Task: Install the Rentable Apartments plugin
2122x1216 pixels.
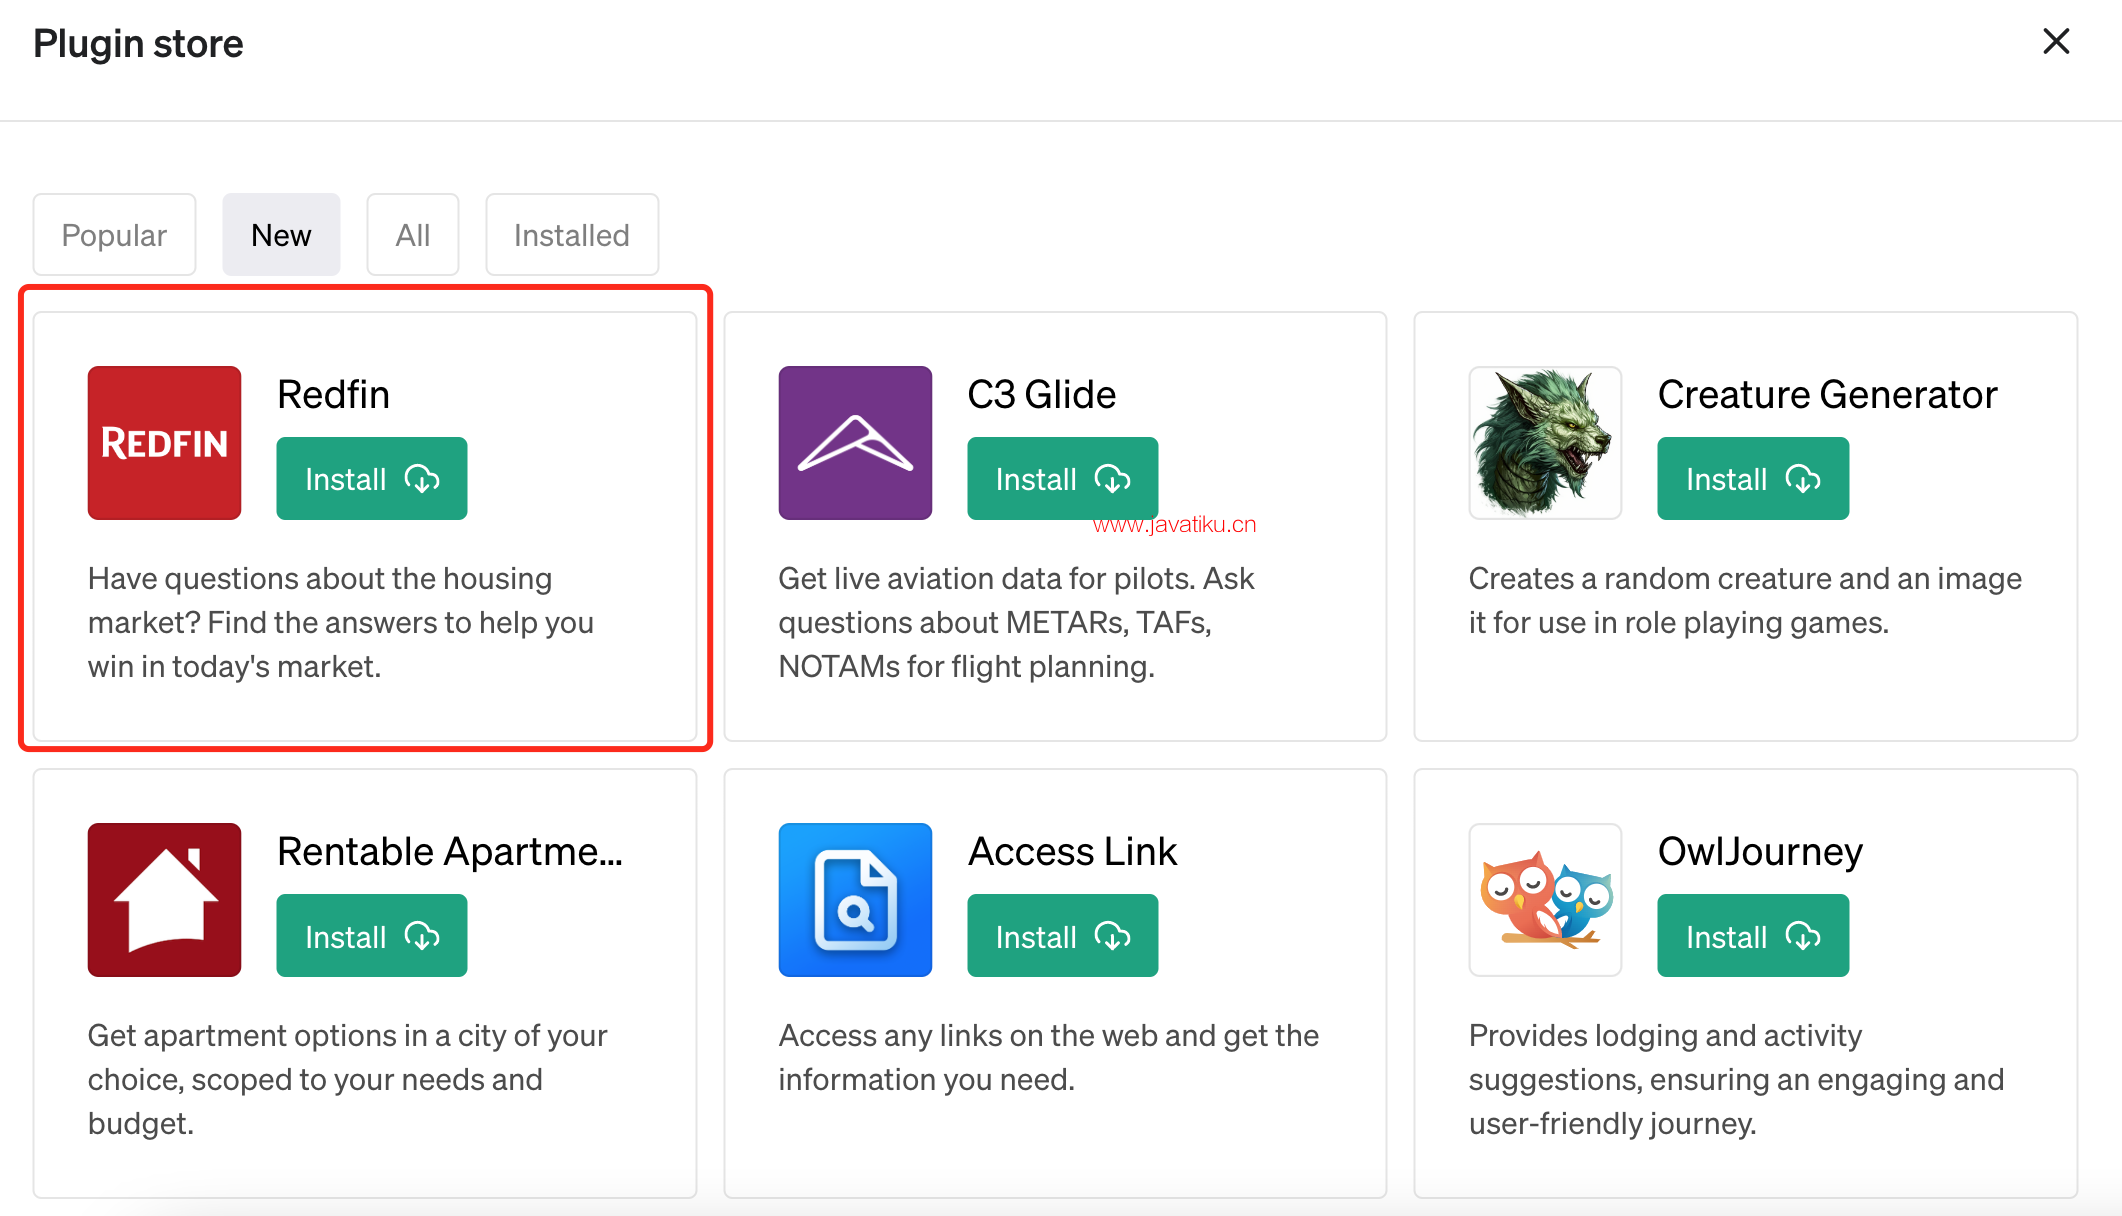Action: [372, 935]
